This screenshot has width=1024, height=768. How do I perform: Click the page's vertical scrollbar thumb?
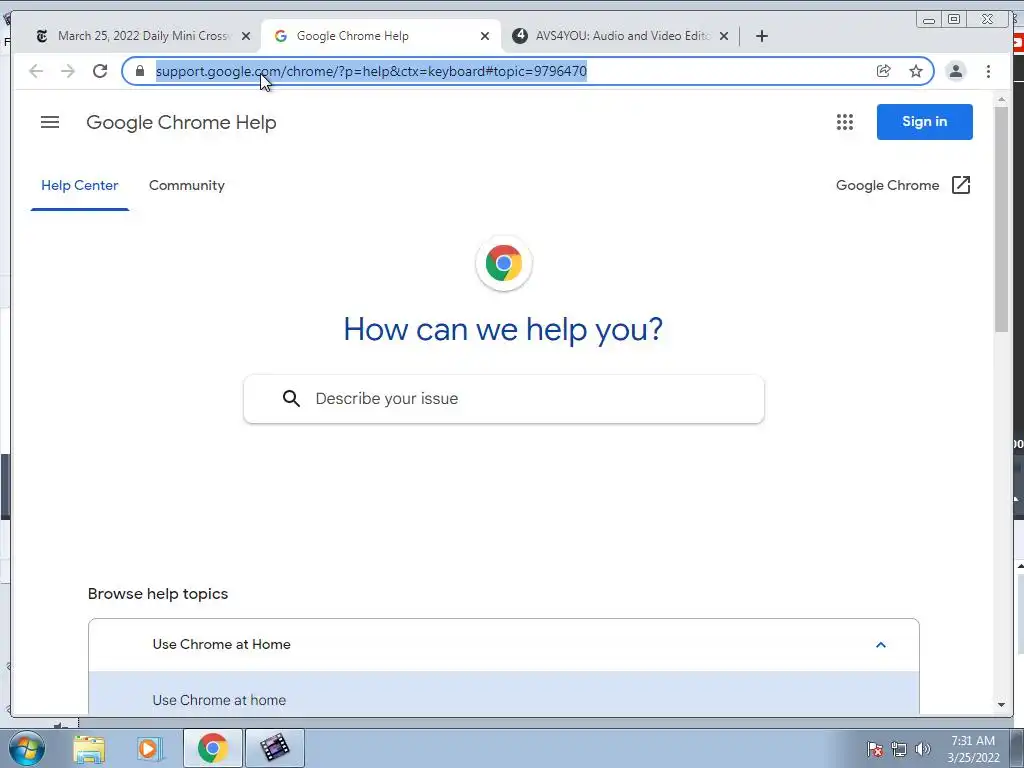point(1002,219)
